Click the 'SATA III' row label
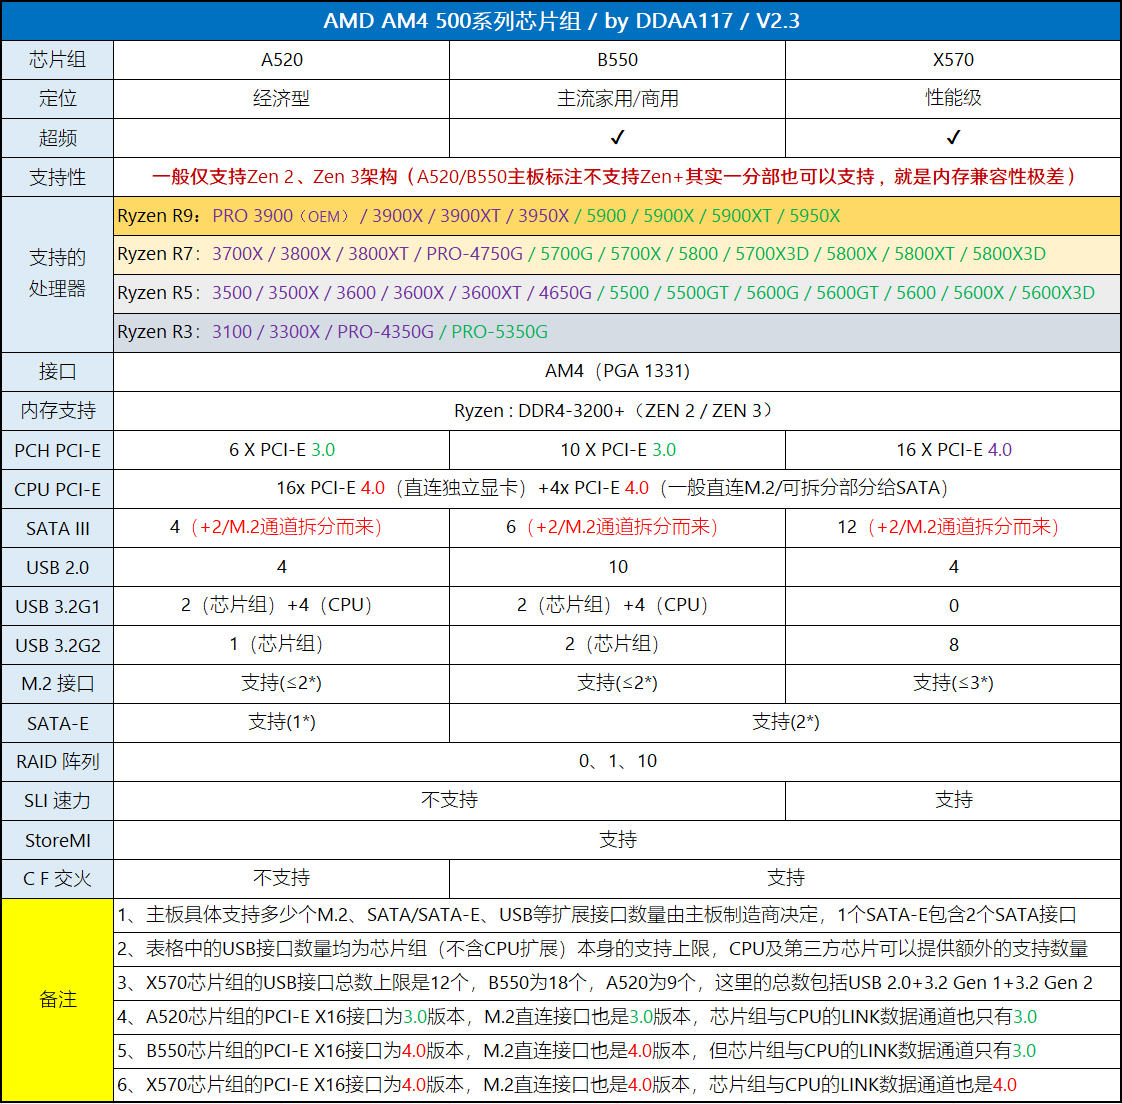Viewport: 1122px width, 1104px height. point(57,528)
